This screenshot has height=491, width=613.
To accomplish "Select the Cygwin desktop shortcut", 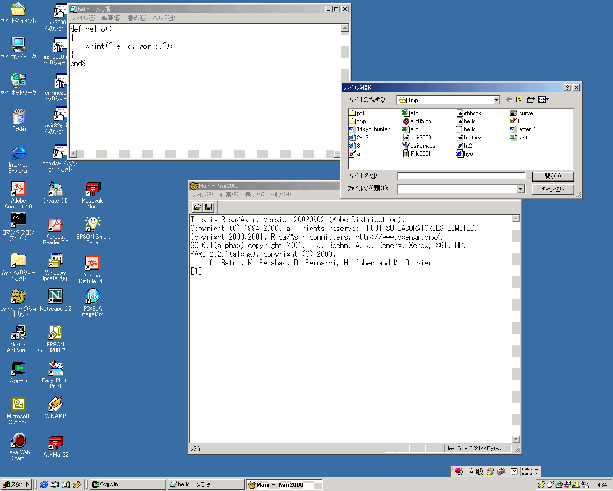I will 18,374.
